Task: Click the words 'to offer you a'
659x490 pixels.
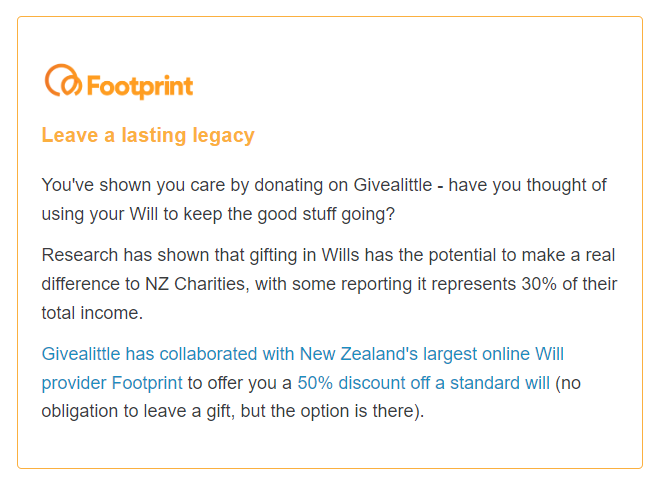Action: click(x=240, y=383)
